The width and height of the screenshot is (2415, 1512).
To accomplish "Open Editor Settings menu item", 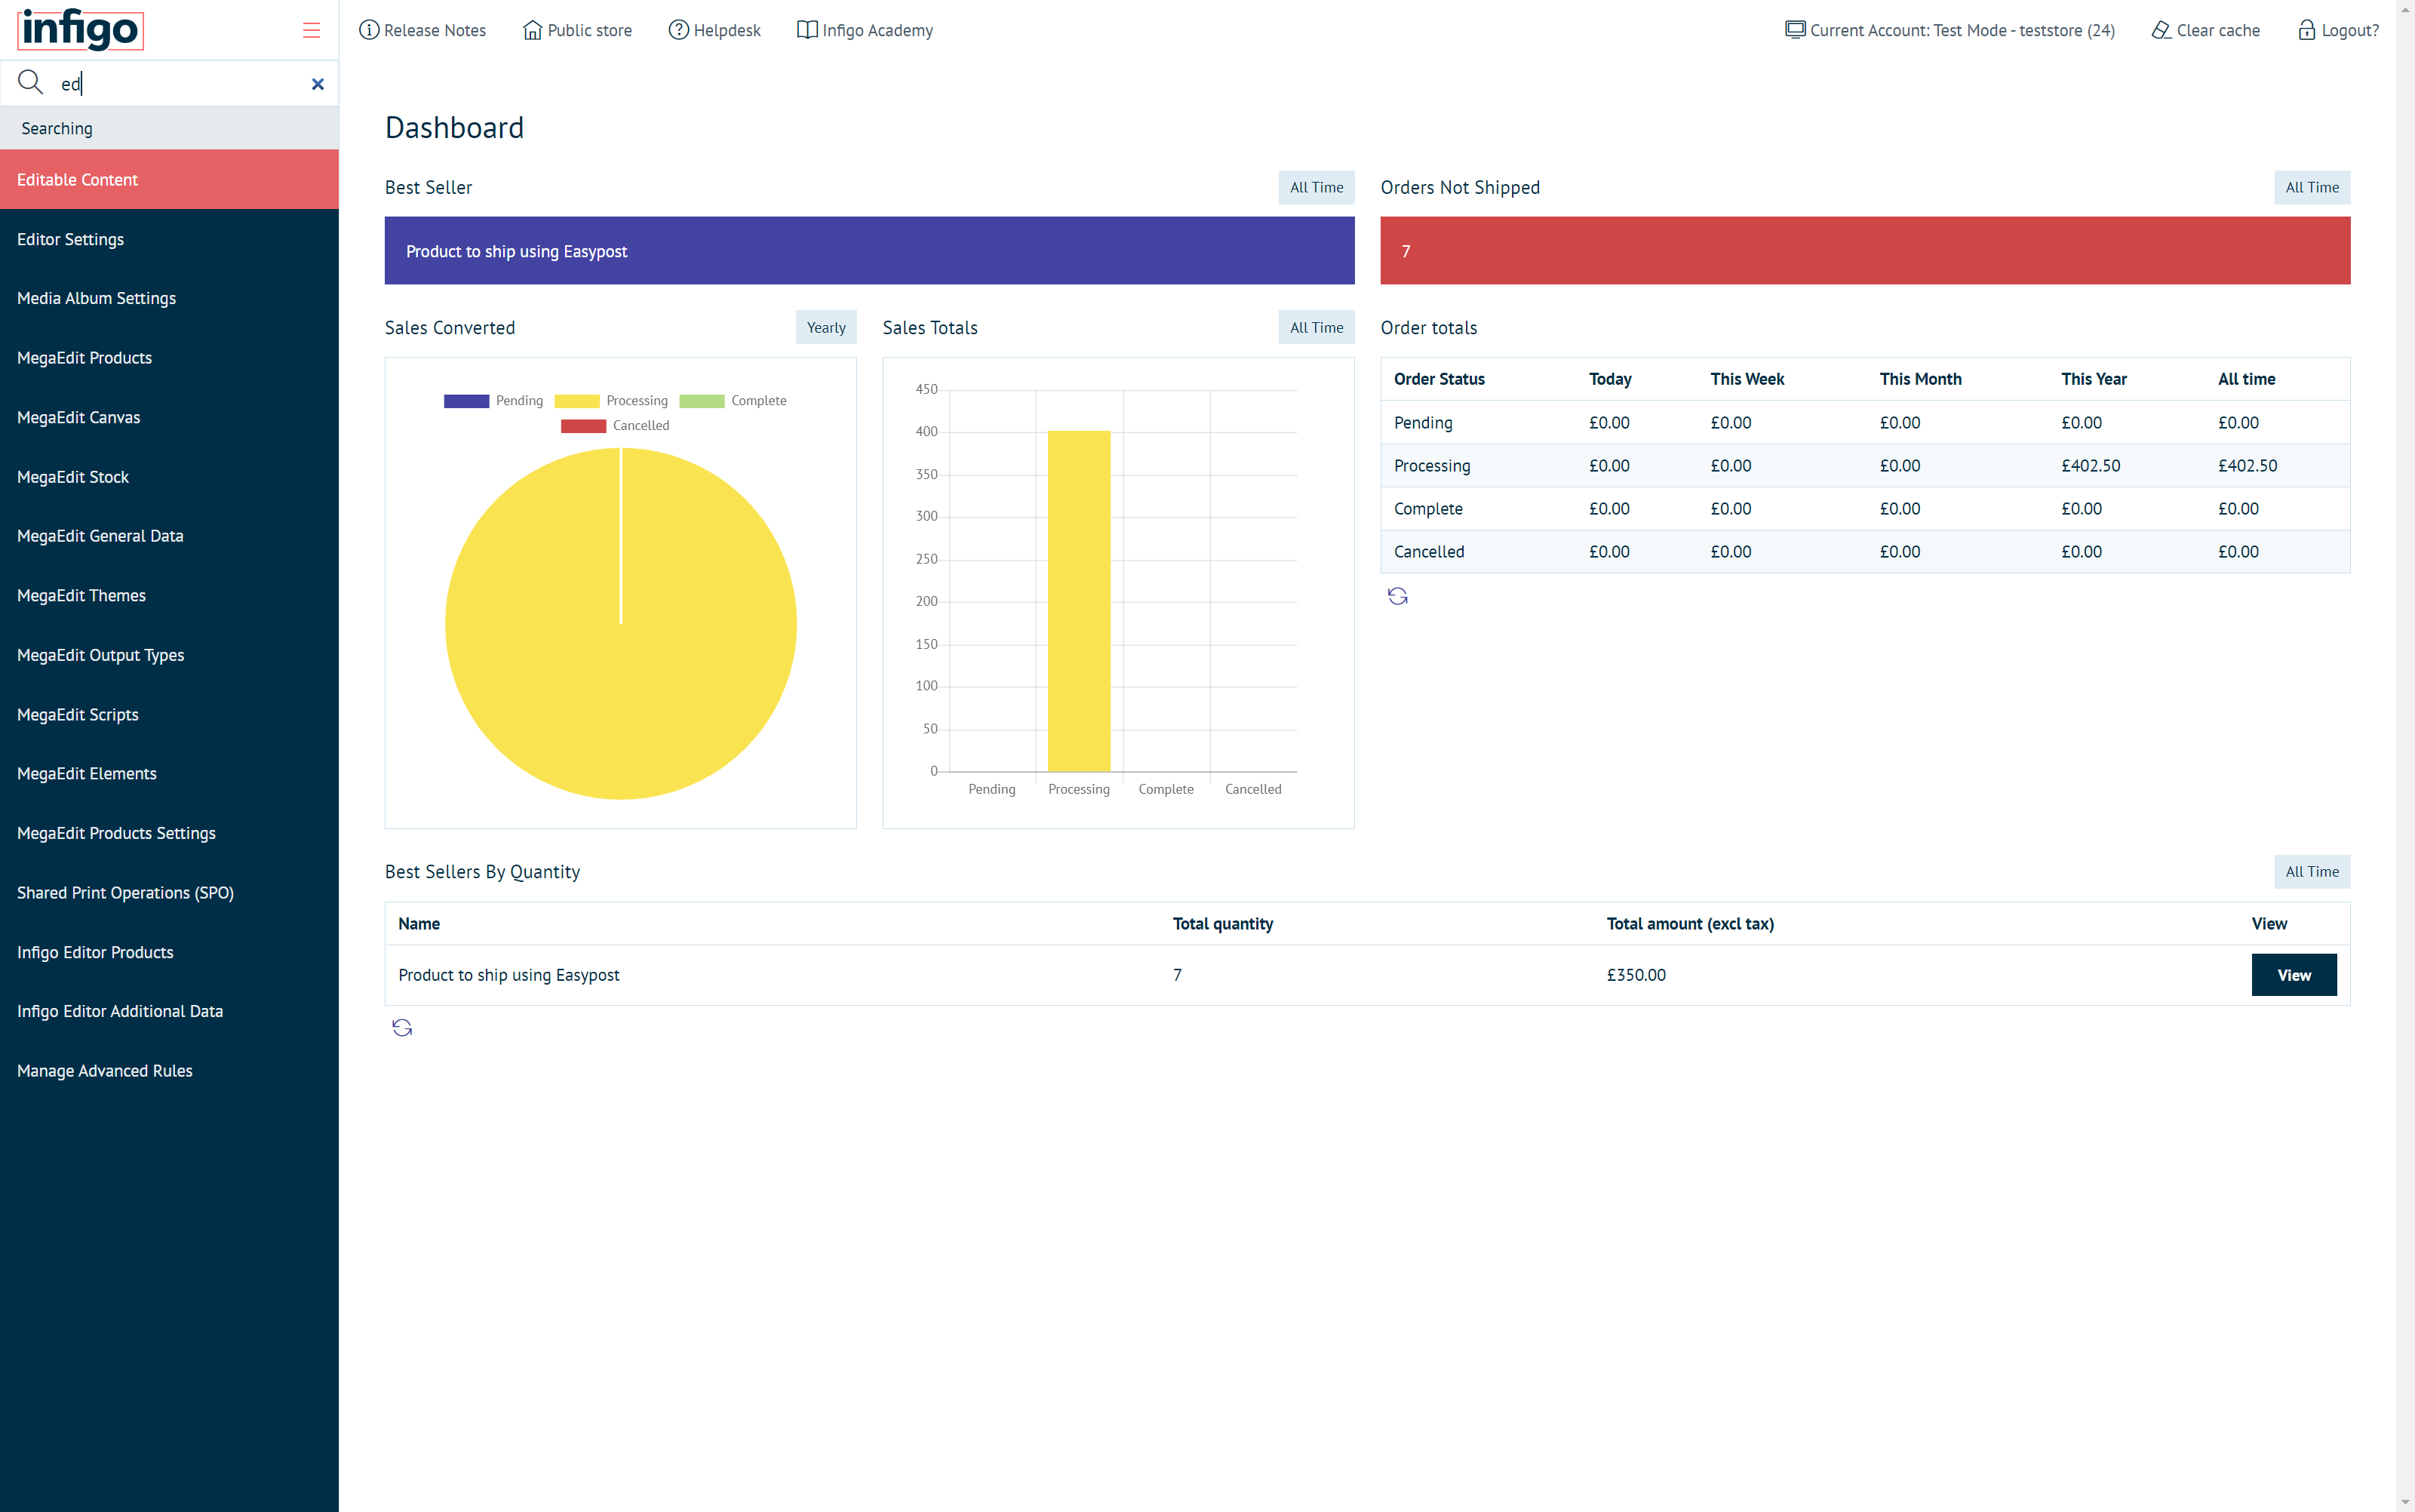I will (169, 239).
